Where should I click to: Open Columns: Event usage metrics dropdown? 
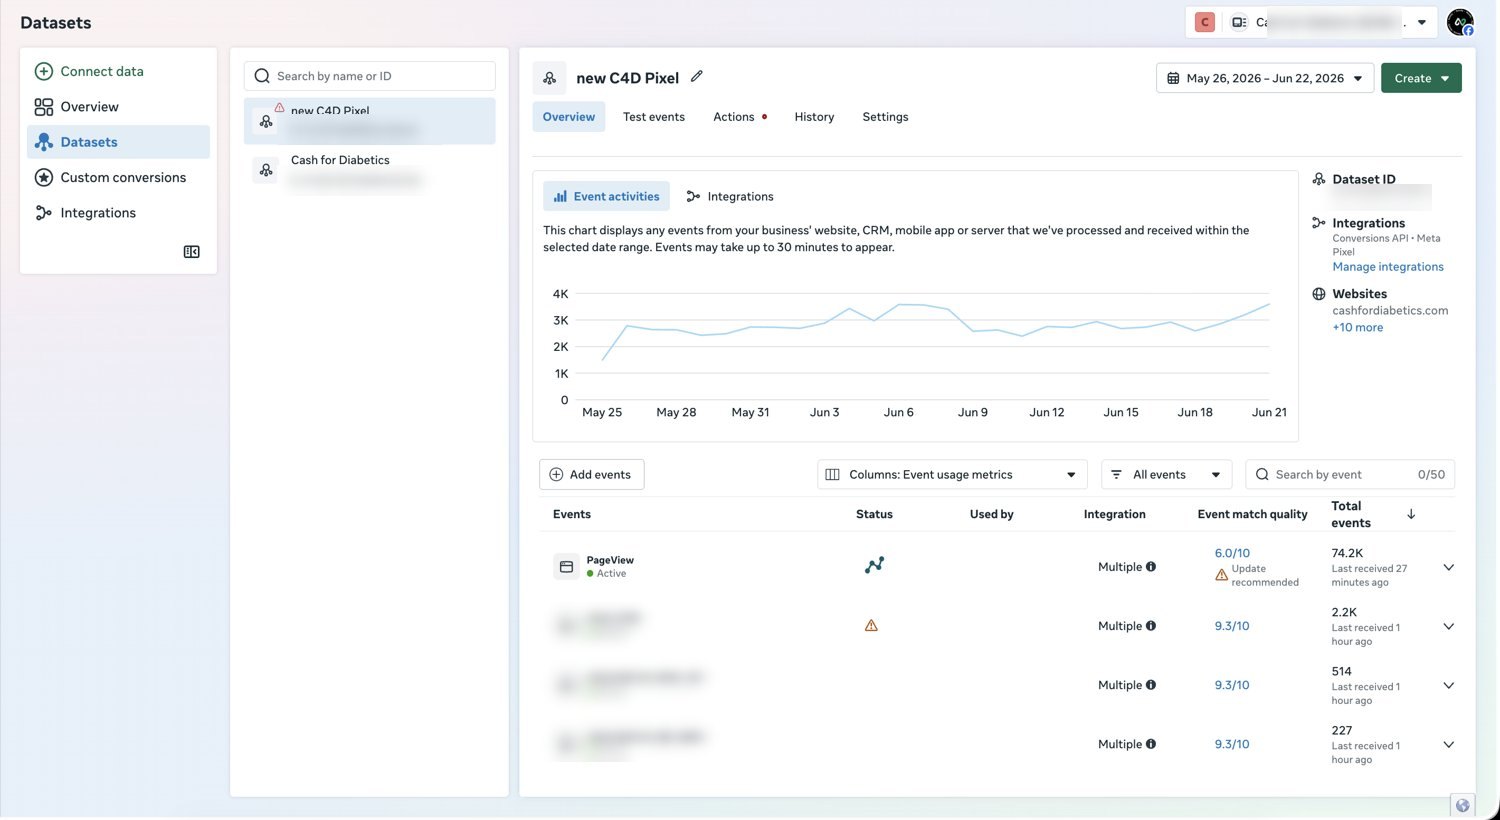[x=952, y=475]
